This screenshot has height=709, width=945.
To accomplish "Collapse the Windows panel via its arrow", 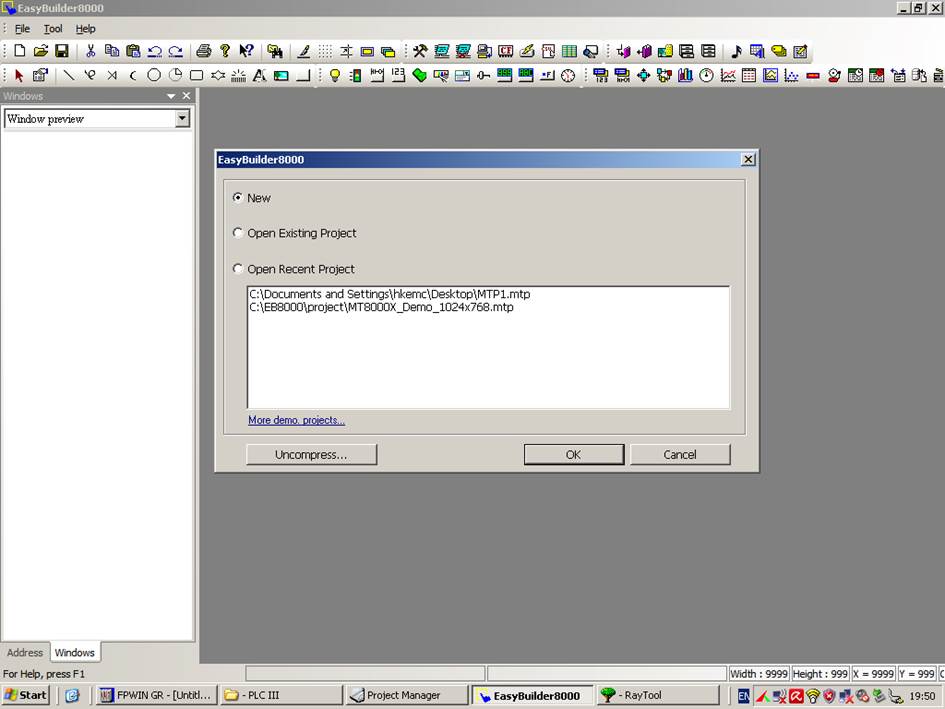I will 169,95.
